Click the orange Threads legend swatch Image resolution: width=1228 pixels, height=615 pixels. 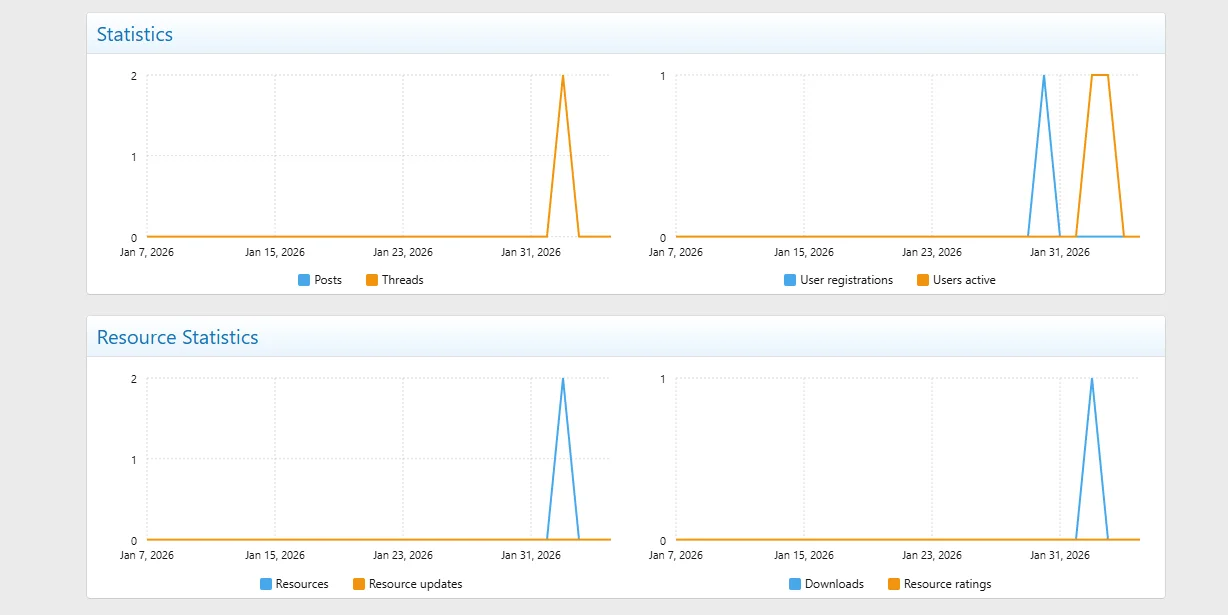(x=372, y=280)
